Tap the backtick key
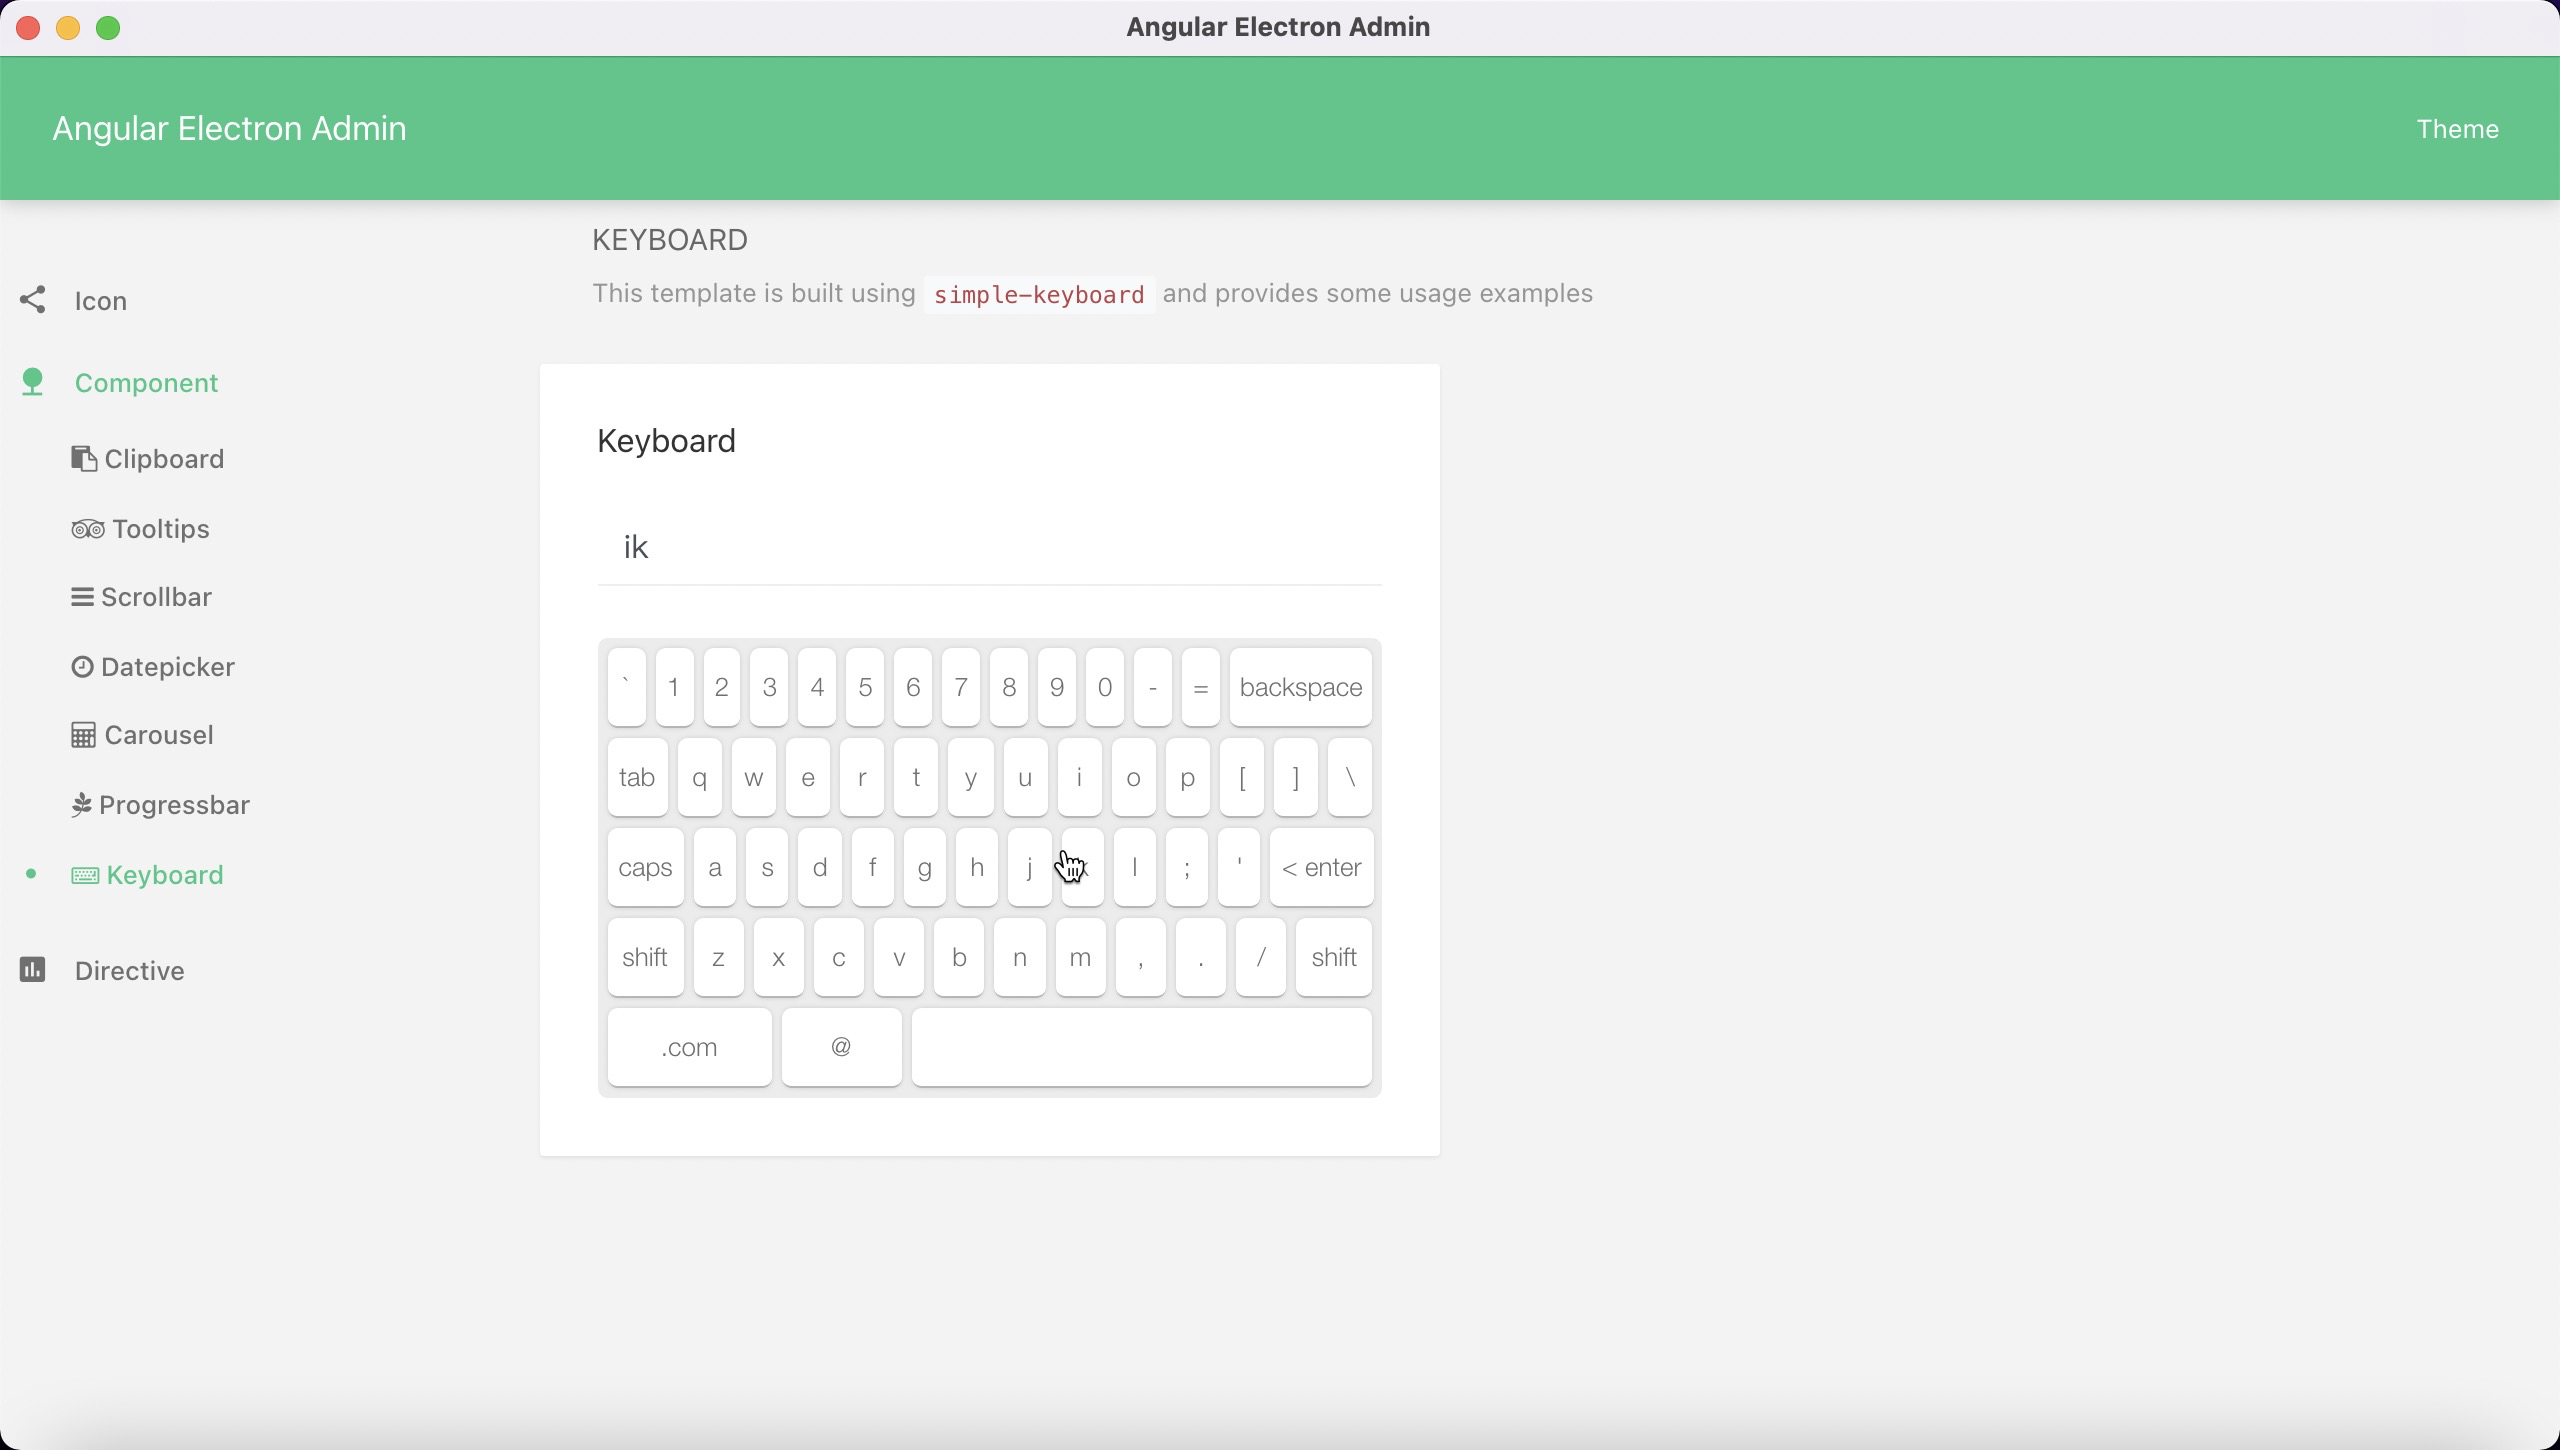Image resolution: width=2560 pixels, height=1450 pixels. (x=626, y=687)
